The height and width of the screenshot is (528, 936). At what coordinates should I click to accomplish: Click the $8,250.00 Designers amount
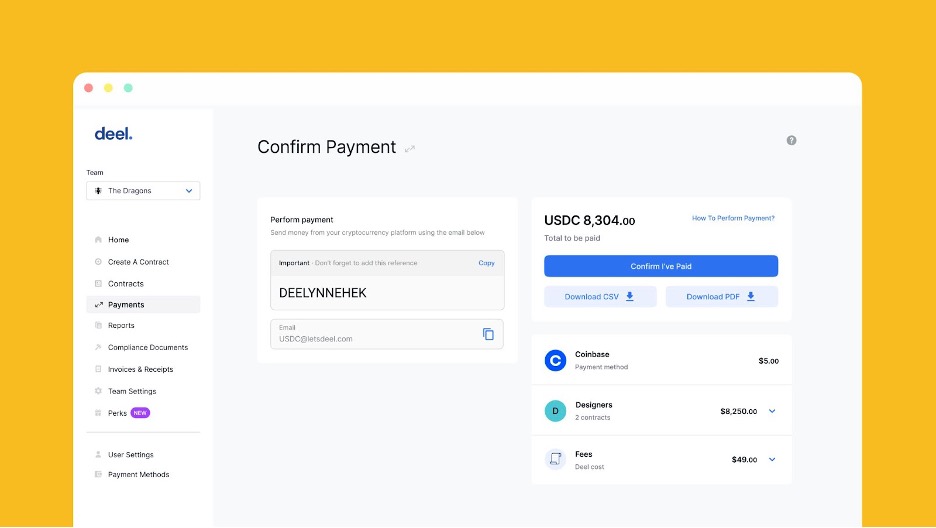738,411
